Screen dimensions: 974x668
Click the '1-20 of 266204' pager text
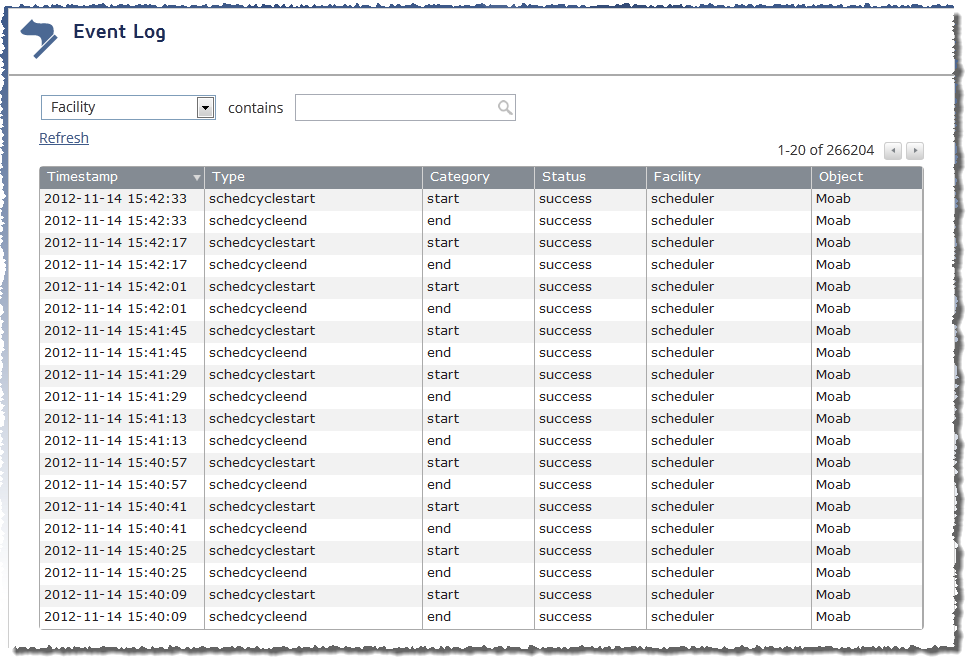click(826, 150)
